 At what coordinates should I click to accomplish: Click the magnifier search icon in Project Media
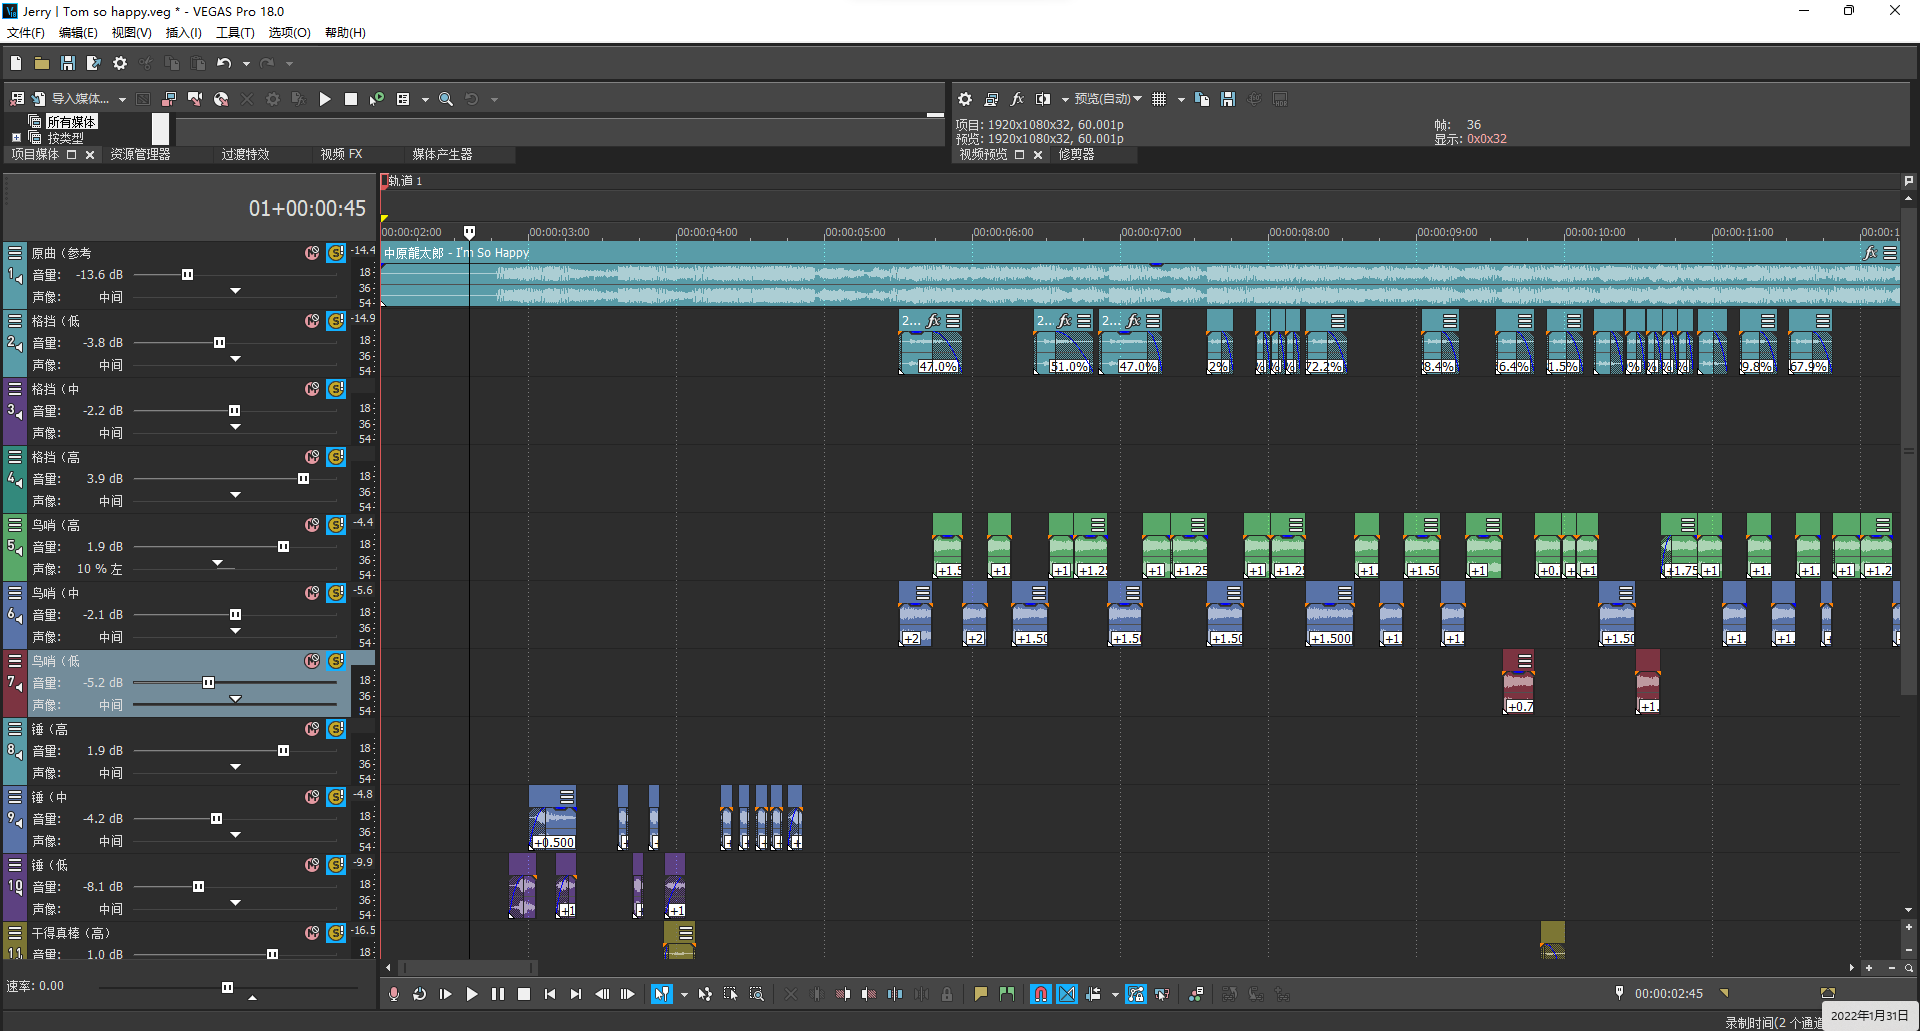tap(446, 99)
